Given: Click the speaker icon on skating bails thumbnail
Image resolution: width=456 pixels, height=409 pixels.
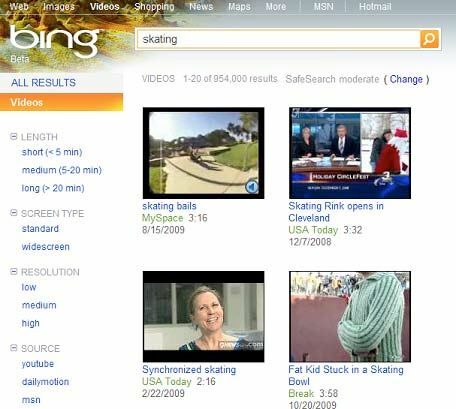Looking at the screenshot, I should tap(252, 186).
